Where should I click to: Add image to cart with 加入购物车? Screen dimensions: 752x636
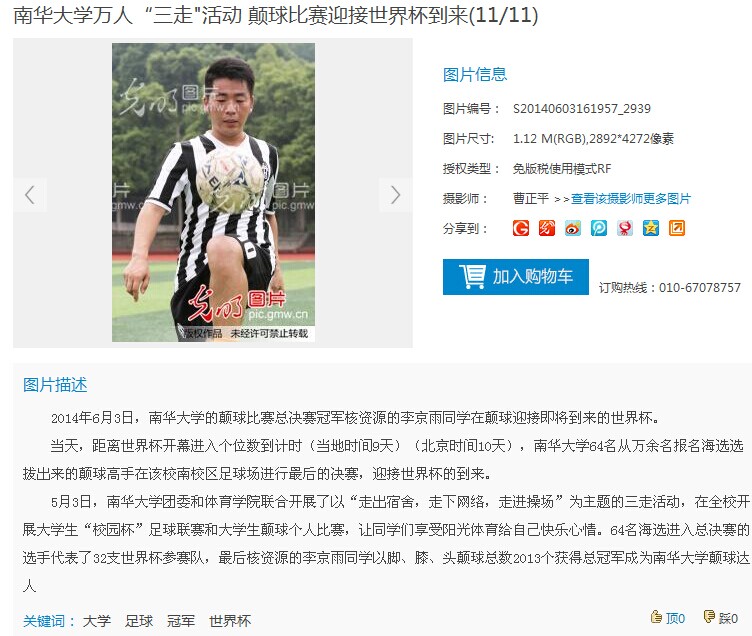516,277
